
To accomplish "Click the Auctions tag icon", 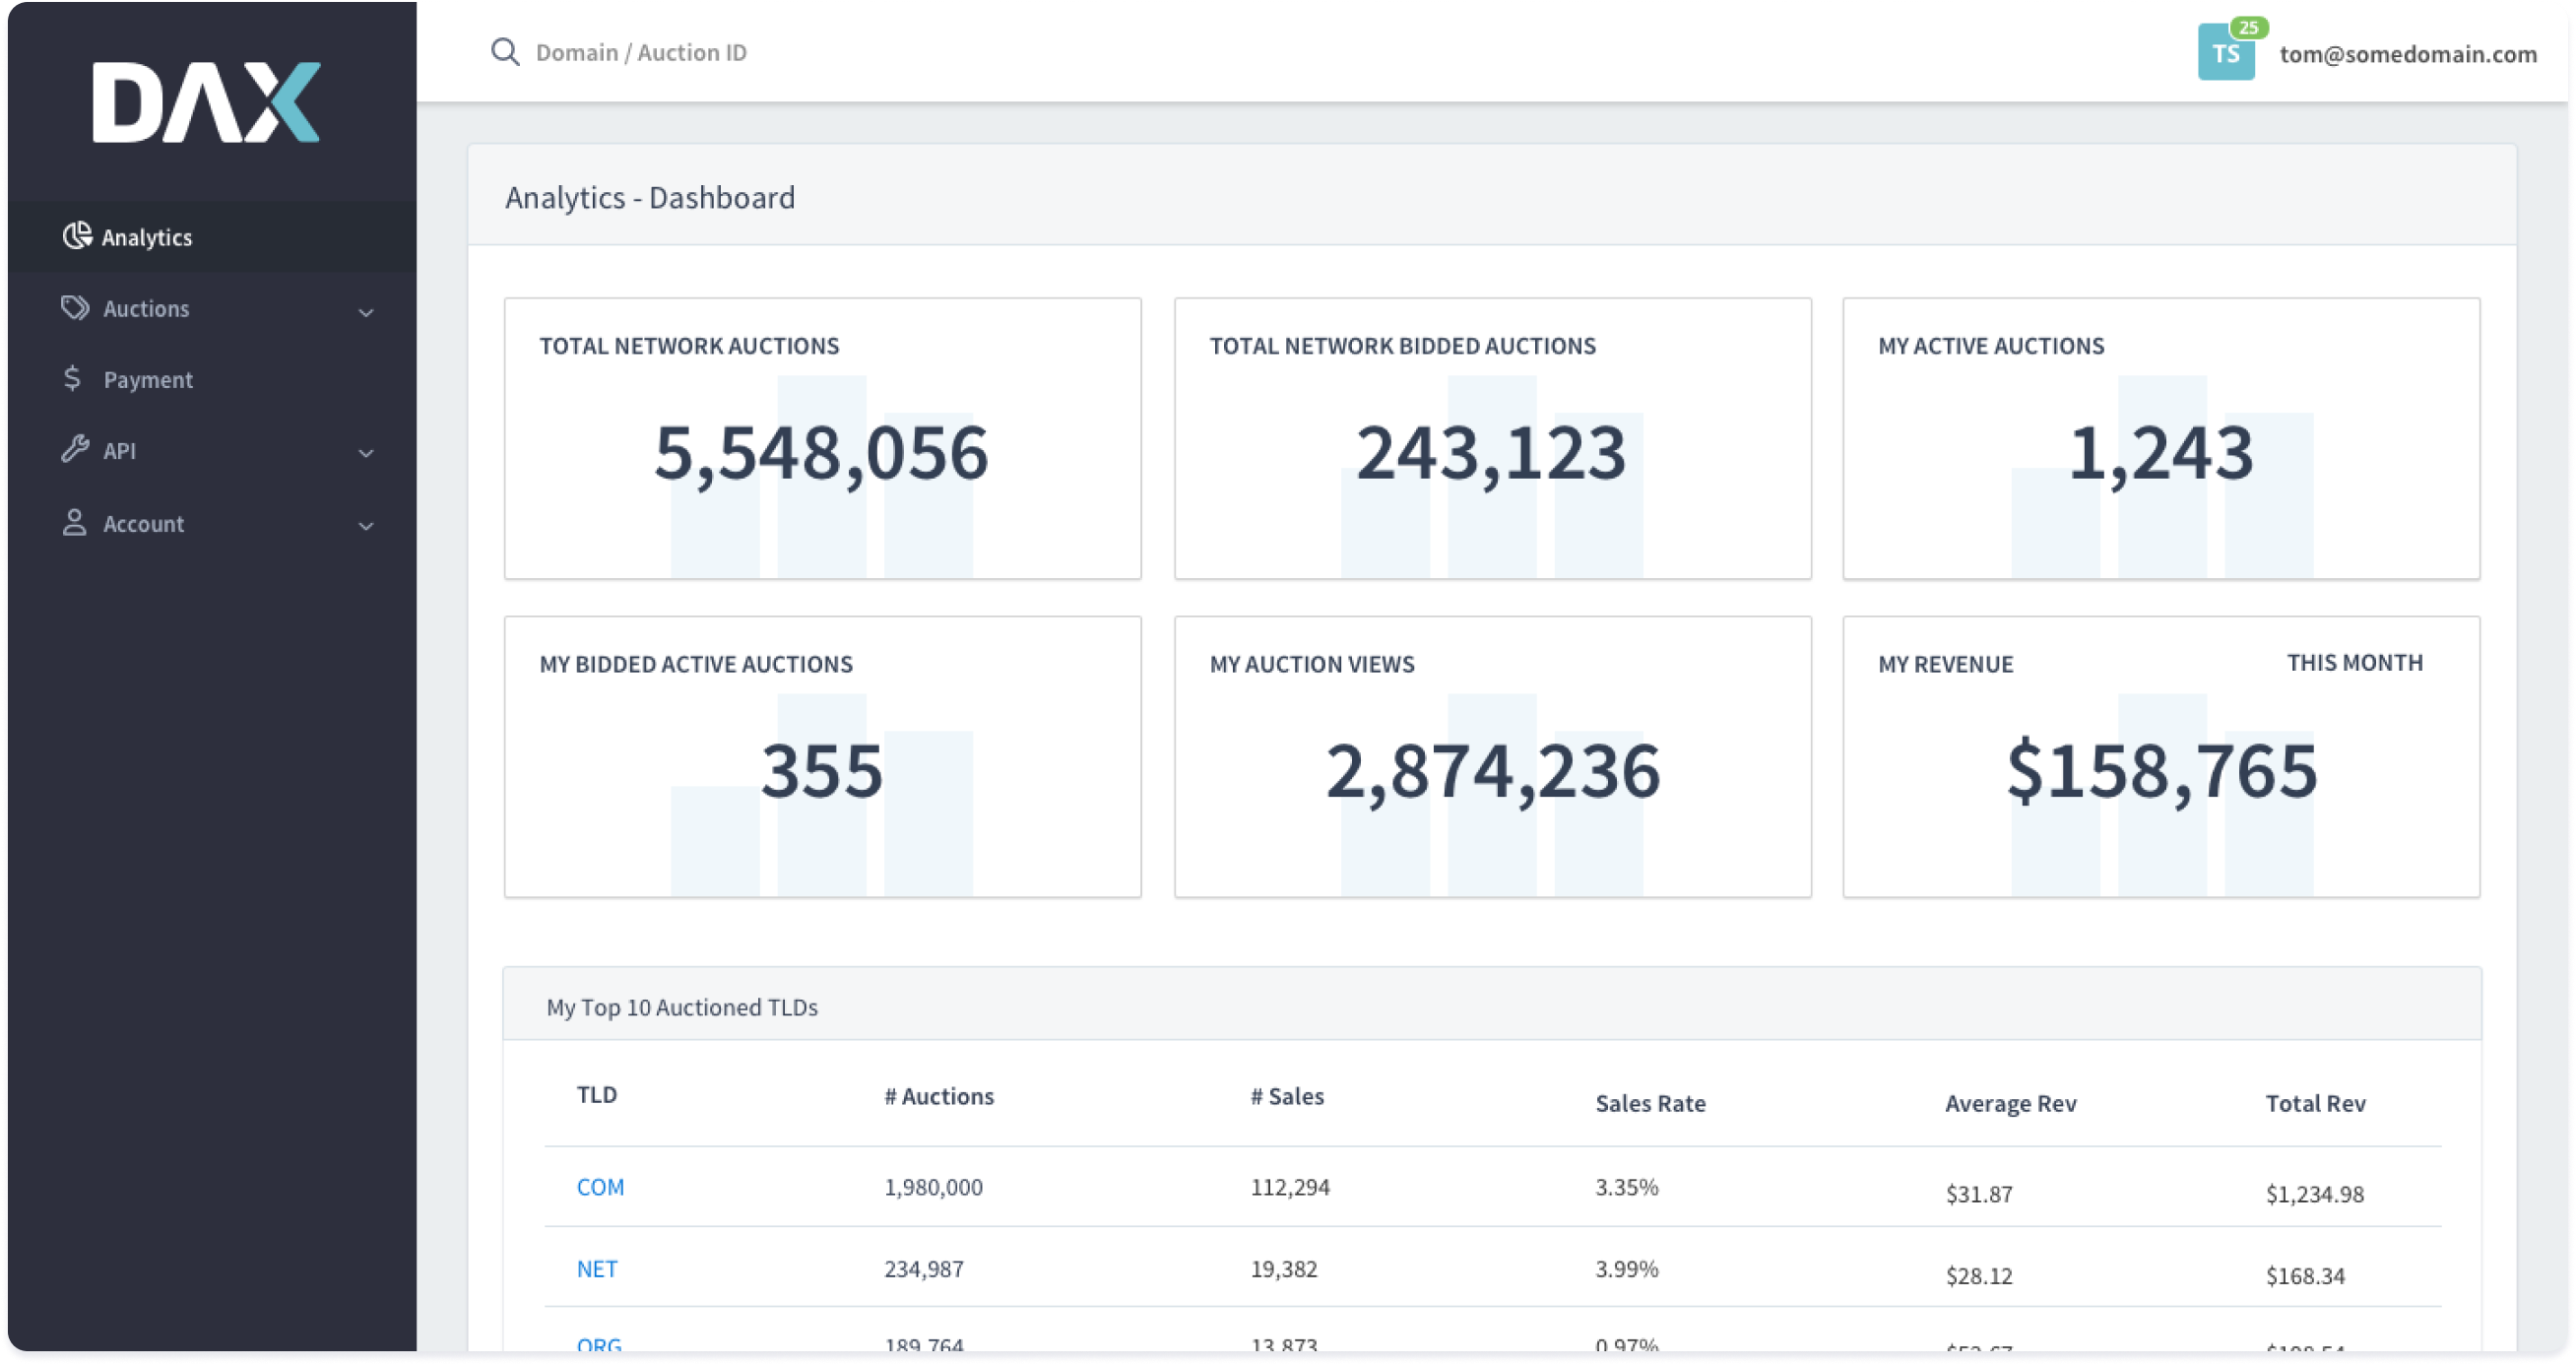I will (75, 308).
